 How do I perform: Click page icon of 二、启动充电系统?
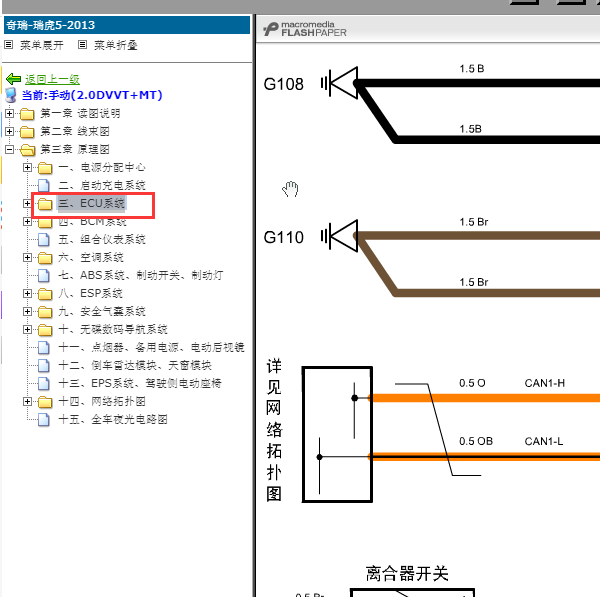point(44,186)
